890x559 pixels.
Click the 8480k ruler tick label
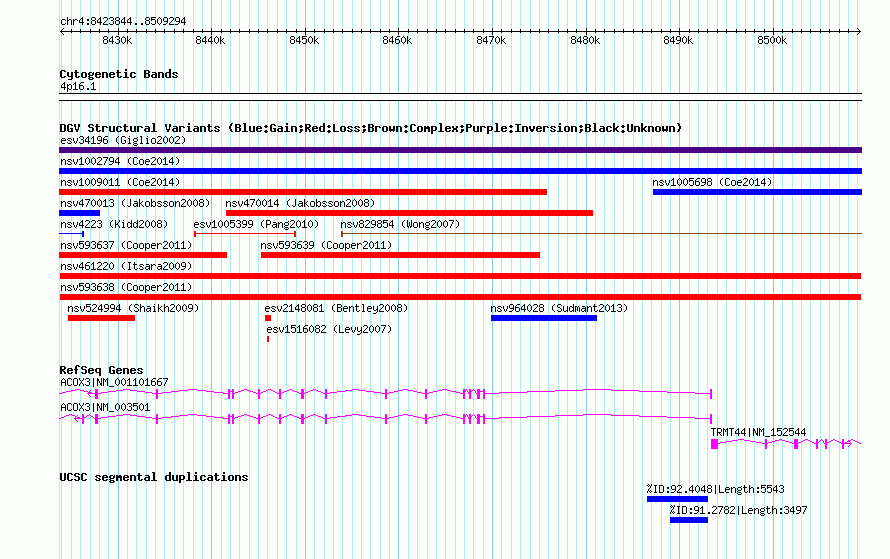click(585, 41)
